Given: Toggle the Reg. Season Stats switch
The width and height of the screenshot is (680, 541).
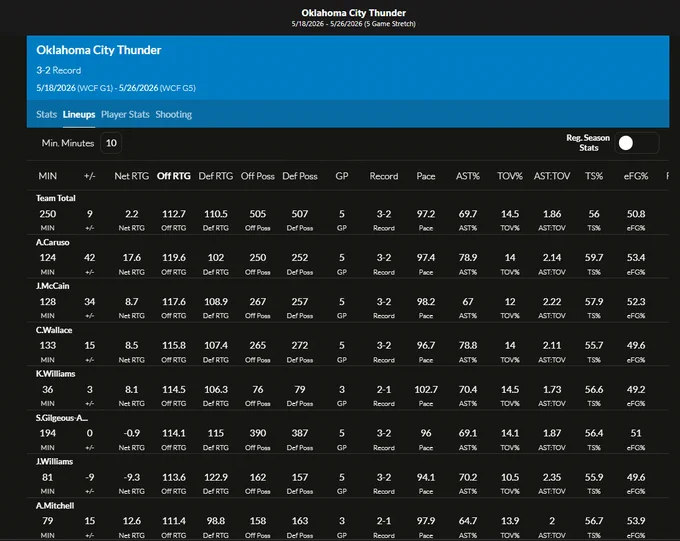Looking at the screenshot, I should (x=636, y=143).
